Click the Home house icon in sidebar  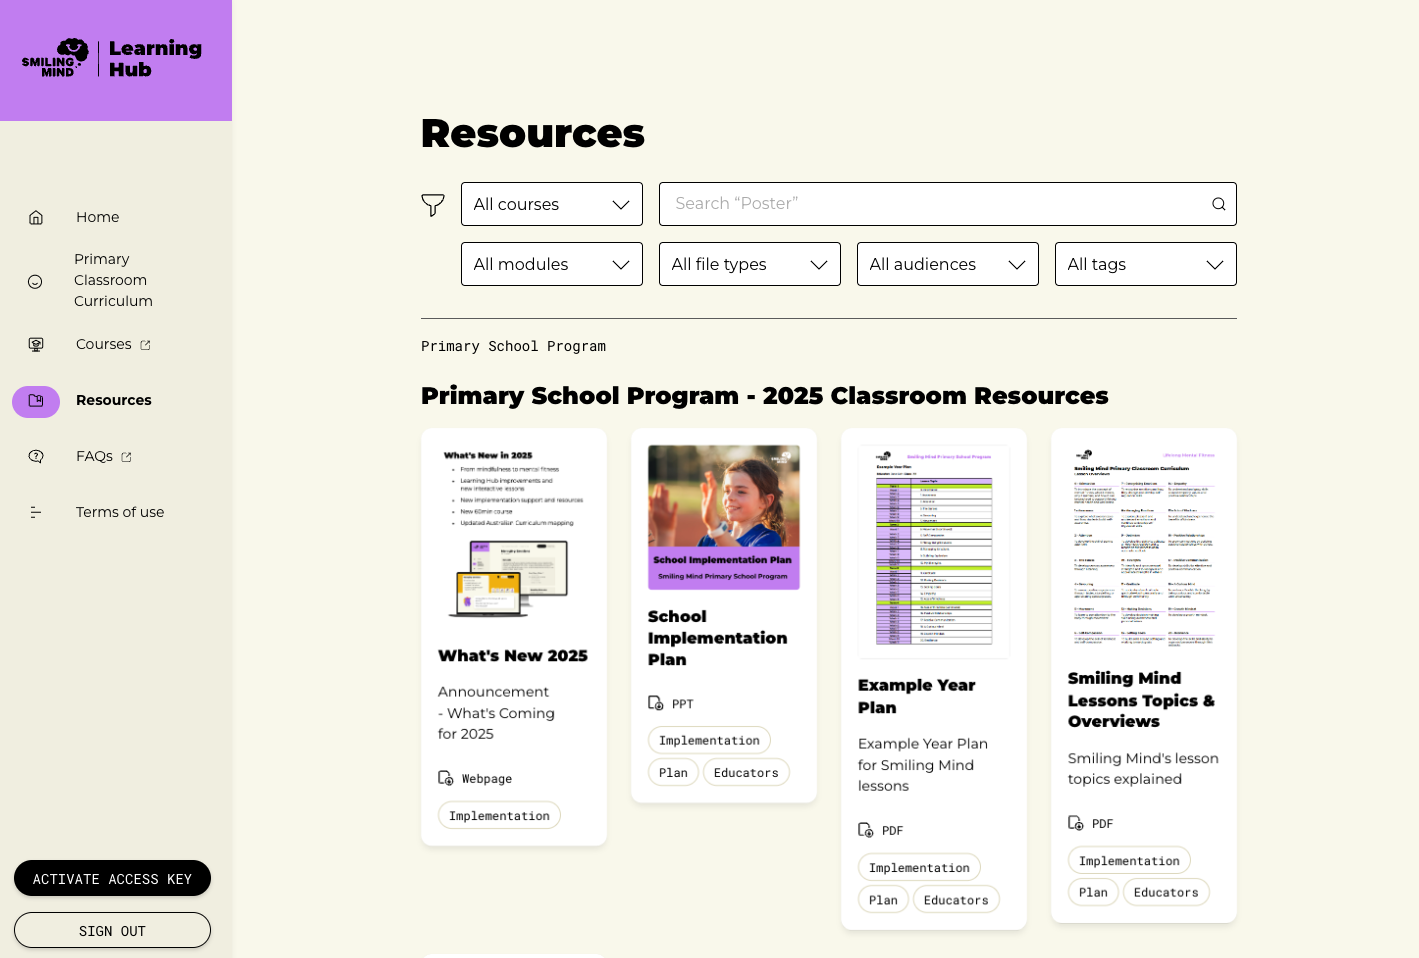click(36, 217)
